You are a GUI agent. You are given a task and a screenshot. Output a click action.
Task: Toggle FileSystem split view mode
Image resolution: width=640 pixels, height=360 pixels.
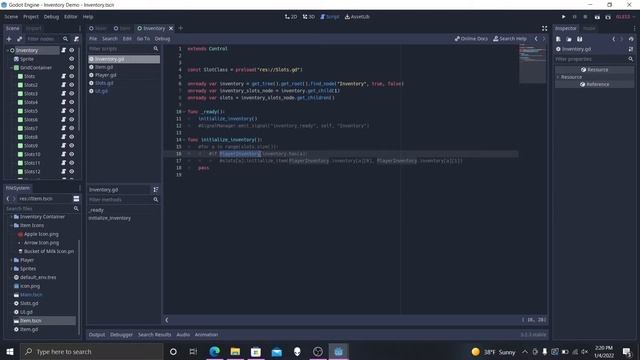76,199
